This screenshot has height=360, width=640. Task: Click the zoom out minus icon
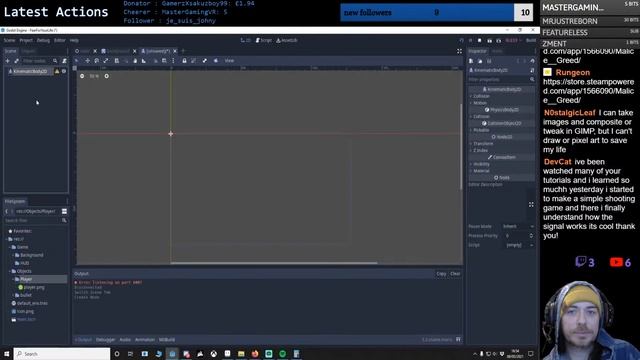[82, 76]
